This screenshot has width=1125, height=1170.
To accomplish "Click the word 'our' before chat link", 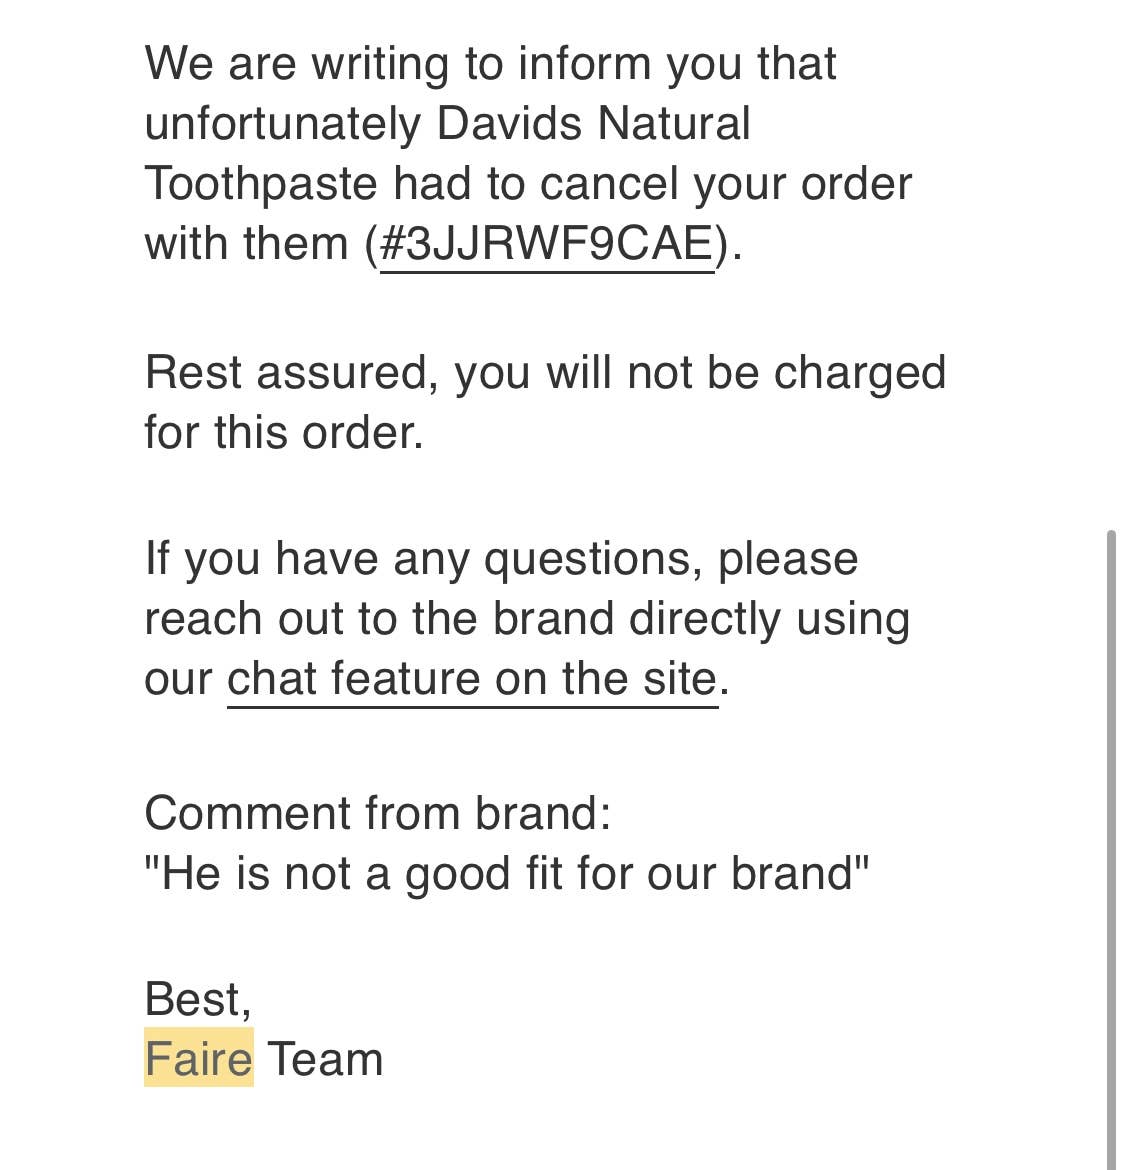I will pyautogui.click(x=178, y=679).
